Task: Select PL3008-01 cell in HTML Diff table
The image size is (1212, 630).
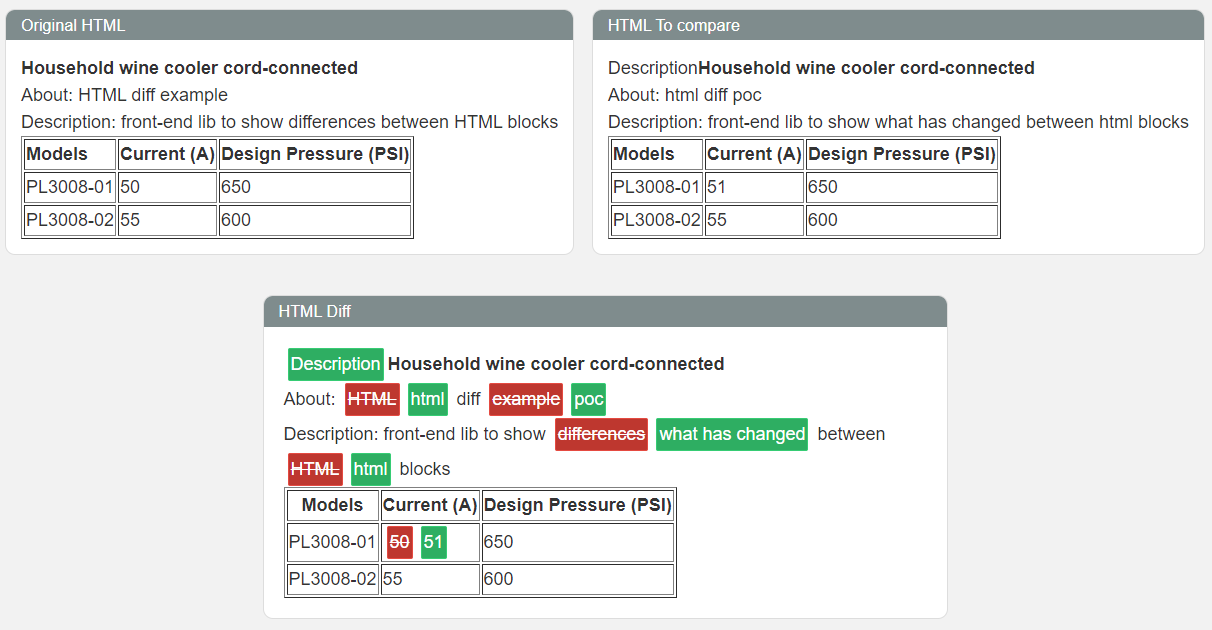Action: [x=333, y=542]
